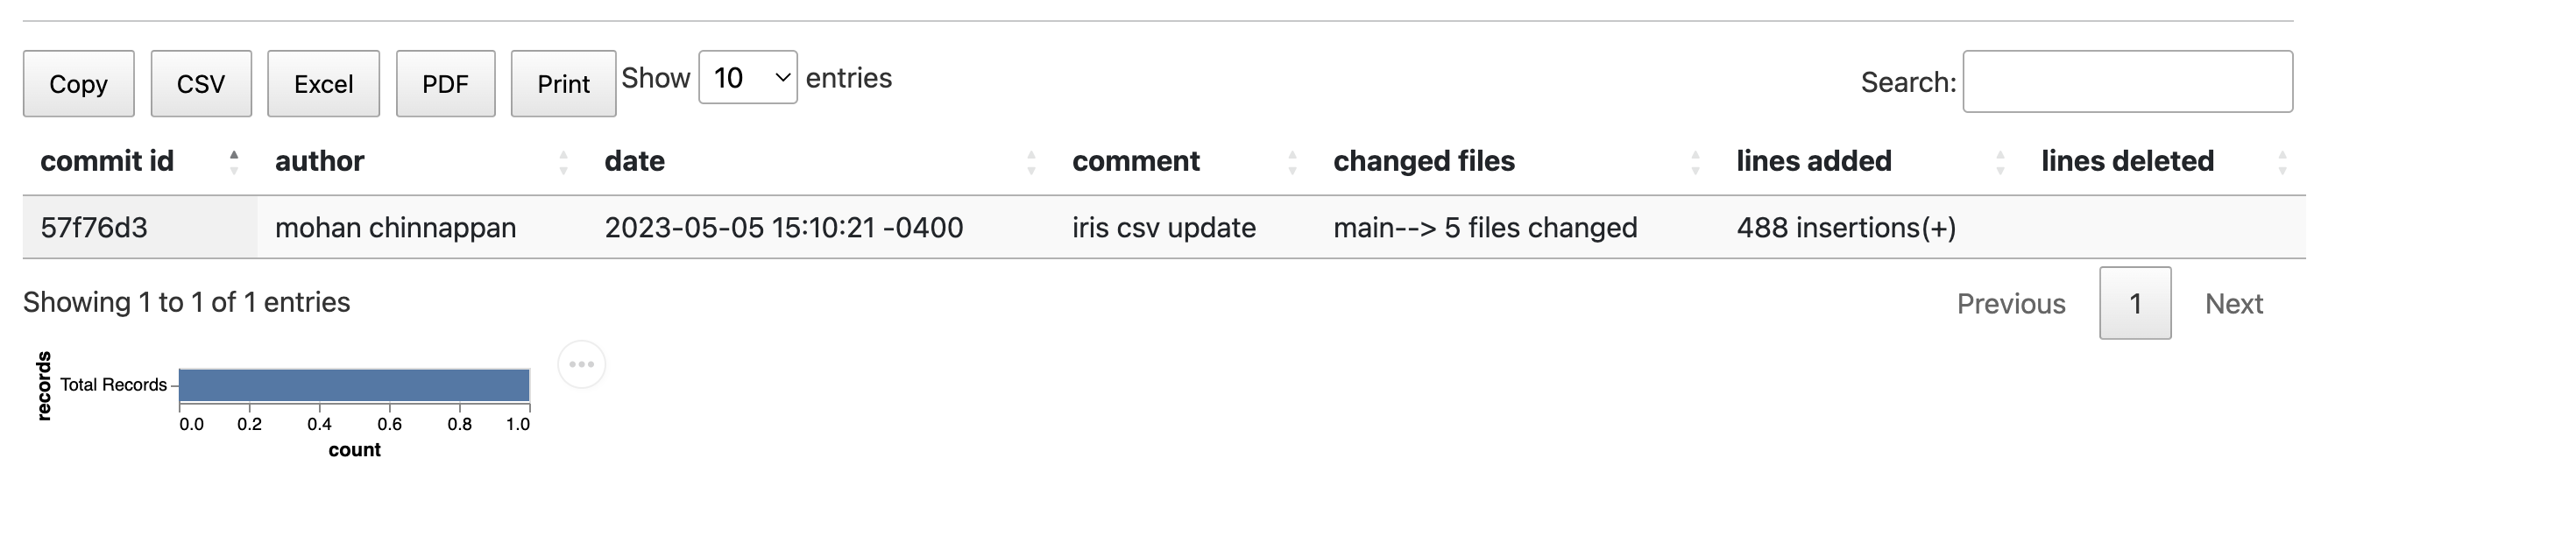
Task: Export table as PDF
Action: click(446, 84)
